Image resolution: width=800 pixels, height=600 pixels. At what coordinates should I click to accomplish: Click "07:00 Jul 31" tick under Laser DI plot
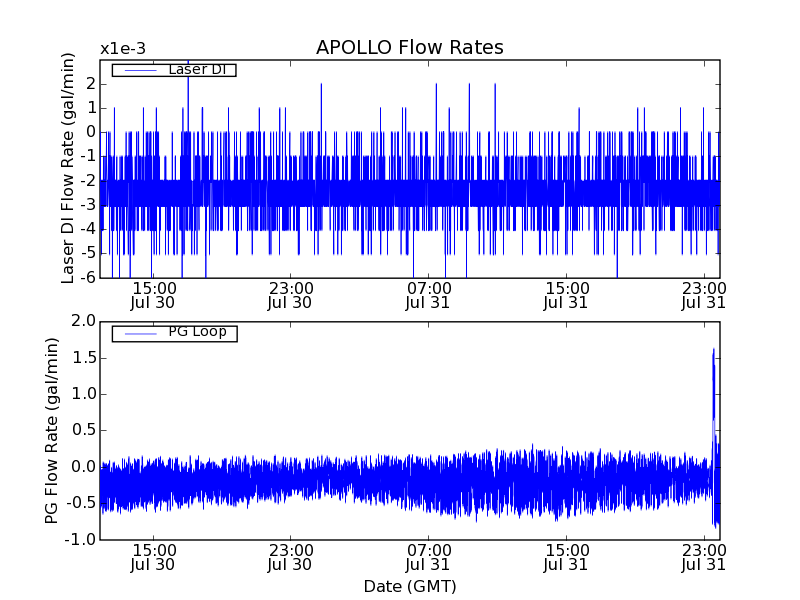(x=428, y=295)
